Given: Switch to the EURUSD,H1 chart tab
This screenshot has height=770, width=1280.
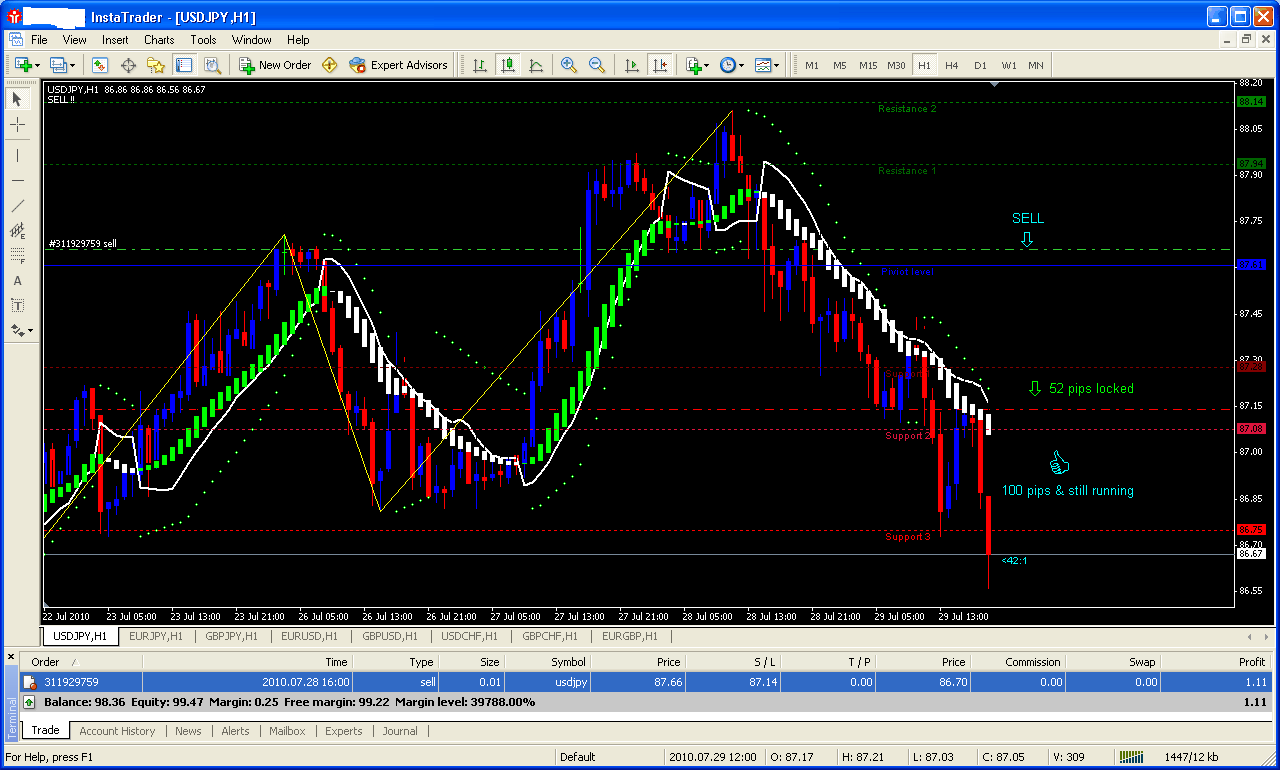Looking at the screenshot, I should [309, 636].
